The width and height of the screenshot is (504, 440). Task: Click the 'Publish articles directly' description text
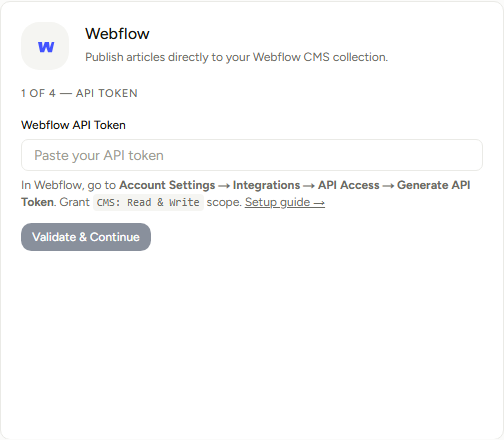coord(236,57)
